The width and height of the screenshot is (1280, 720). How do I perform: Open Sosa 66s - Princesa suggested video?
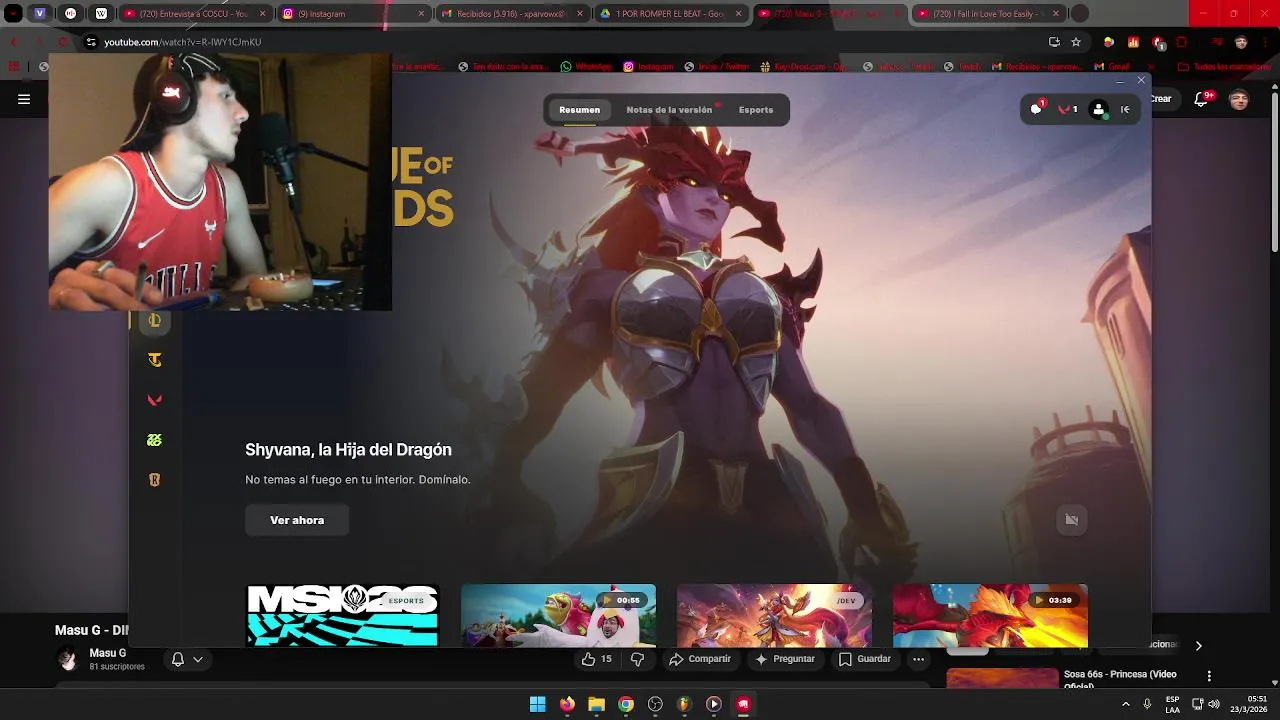(1120, 679)
